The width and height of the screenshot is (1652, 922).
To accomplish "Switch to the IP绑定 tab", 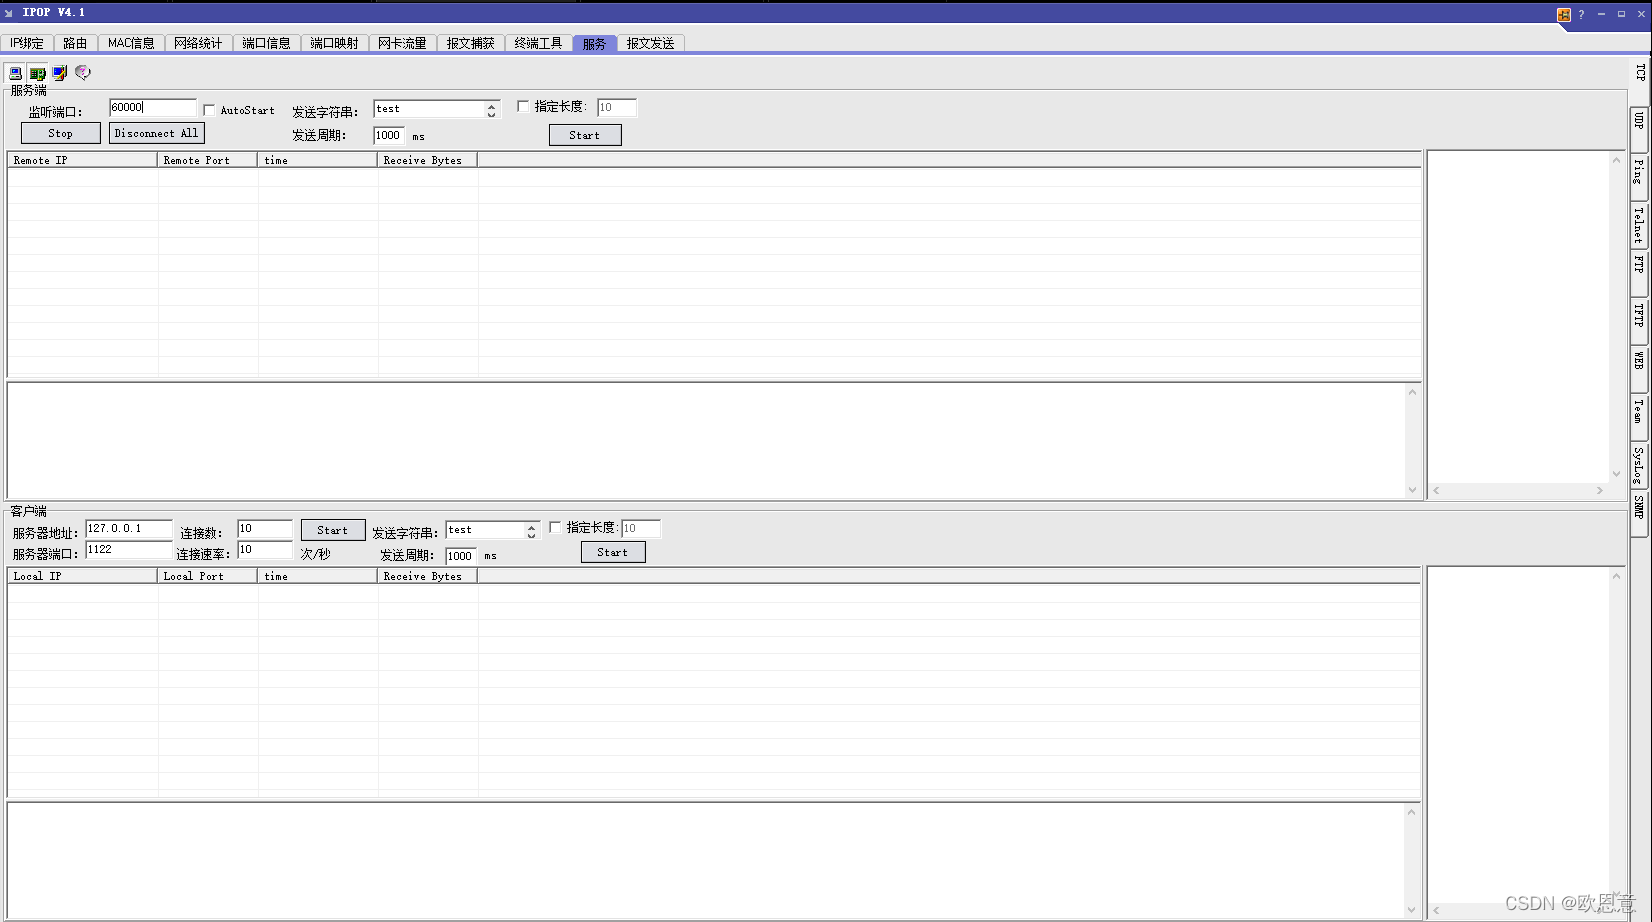I will pyautogui.click(x=27, y=43).
